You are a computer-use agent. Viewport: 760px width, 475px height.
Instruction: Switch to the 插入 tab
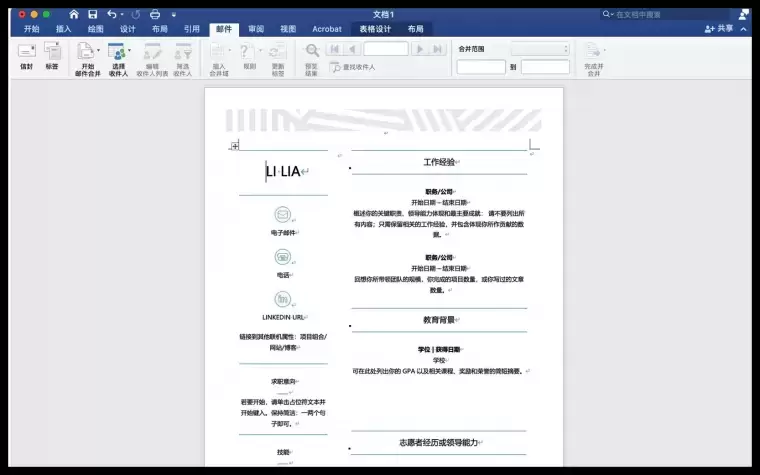(x=63, y=29)
